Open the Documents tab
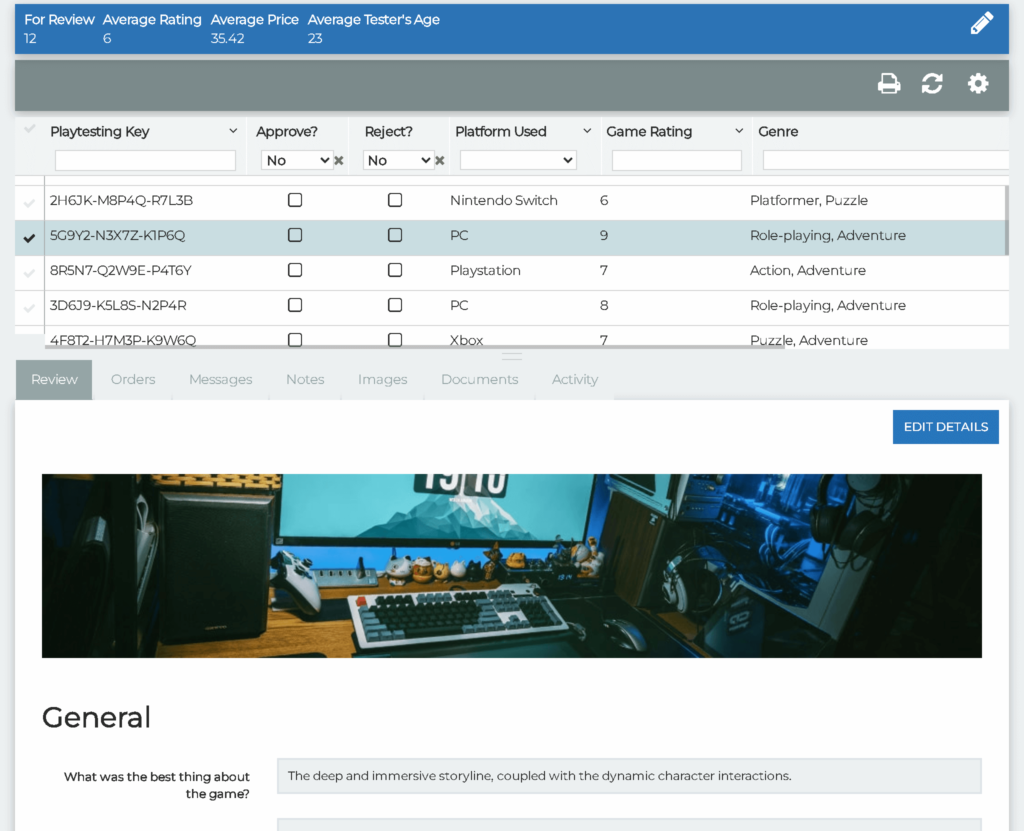The image size is (1024, 831). [x=479, y=380]
